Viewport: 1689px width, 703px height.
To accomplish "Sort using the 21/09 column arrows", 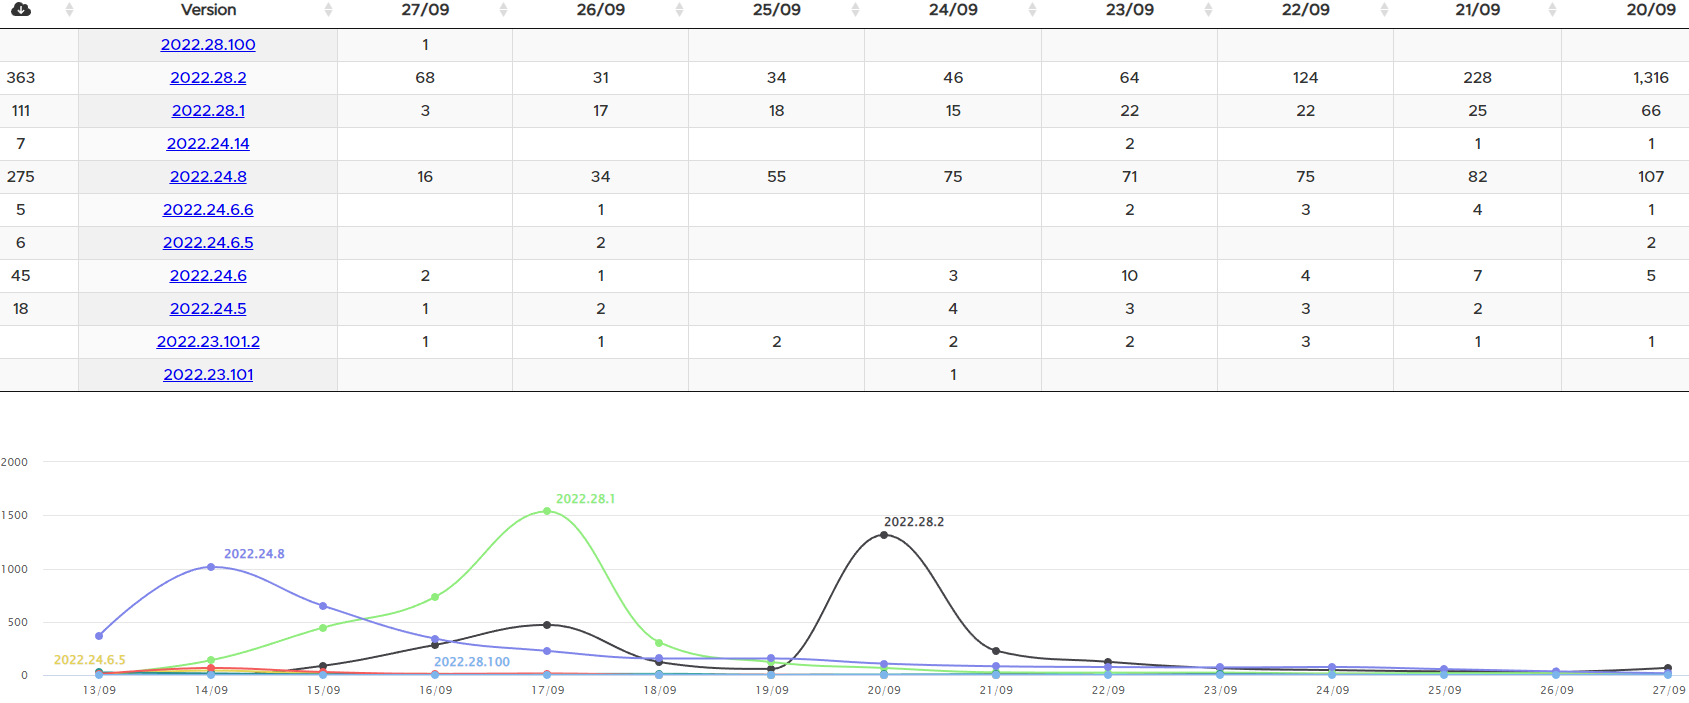I will tap(1552, 10).
